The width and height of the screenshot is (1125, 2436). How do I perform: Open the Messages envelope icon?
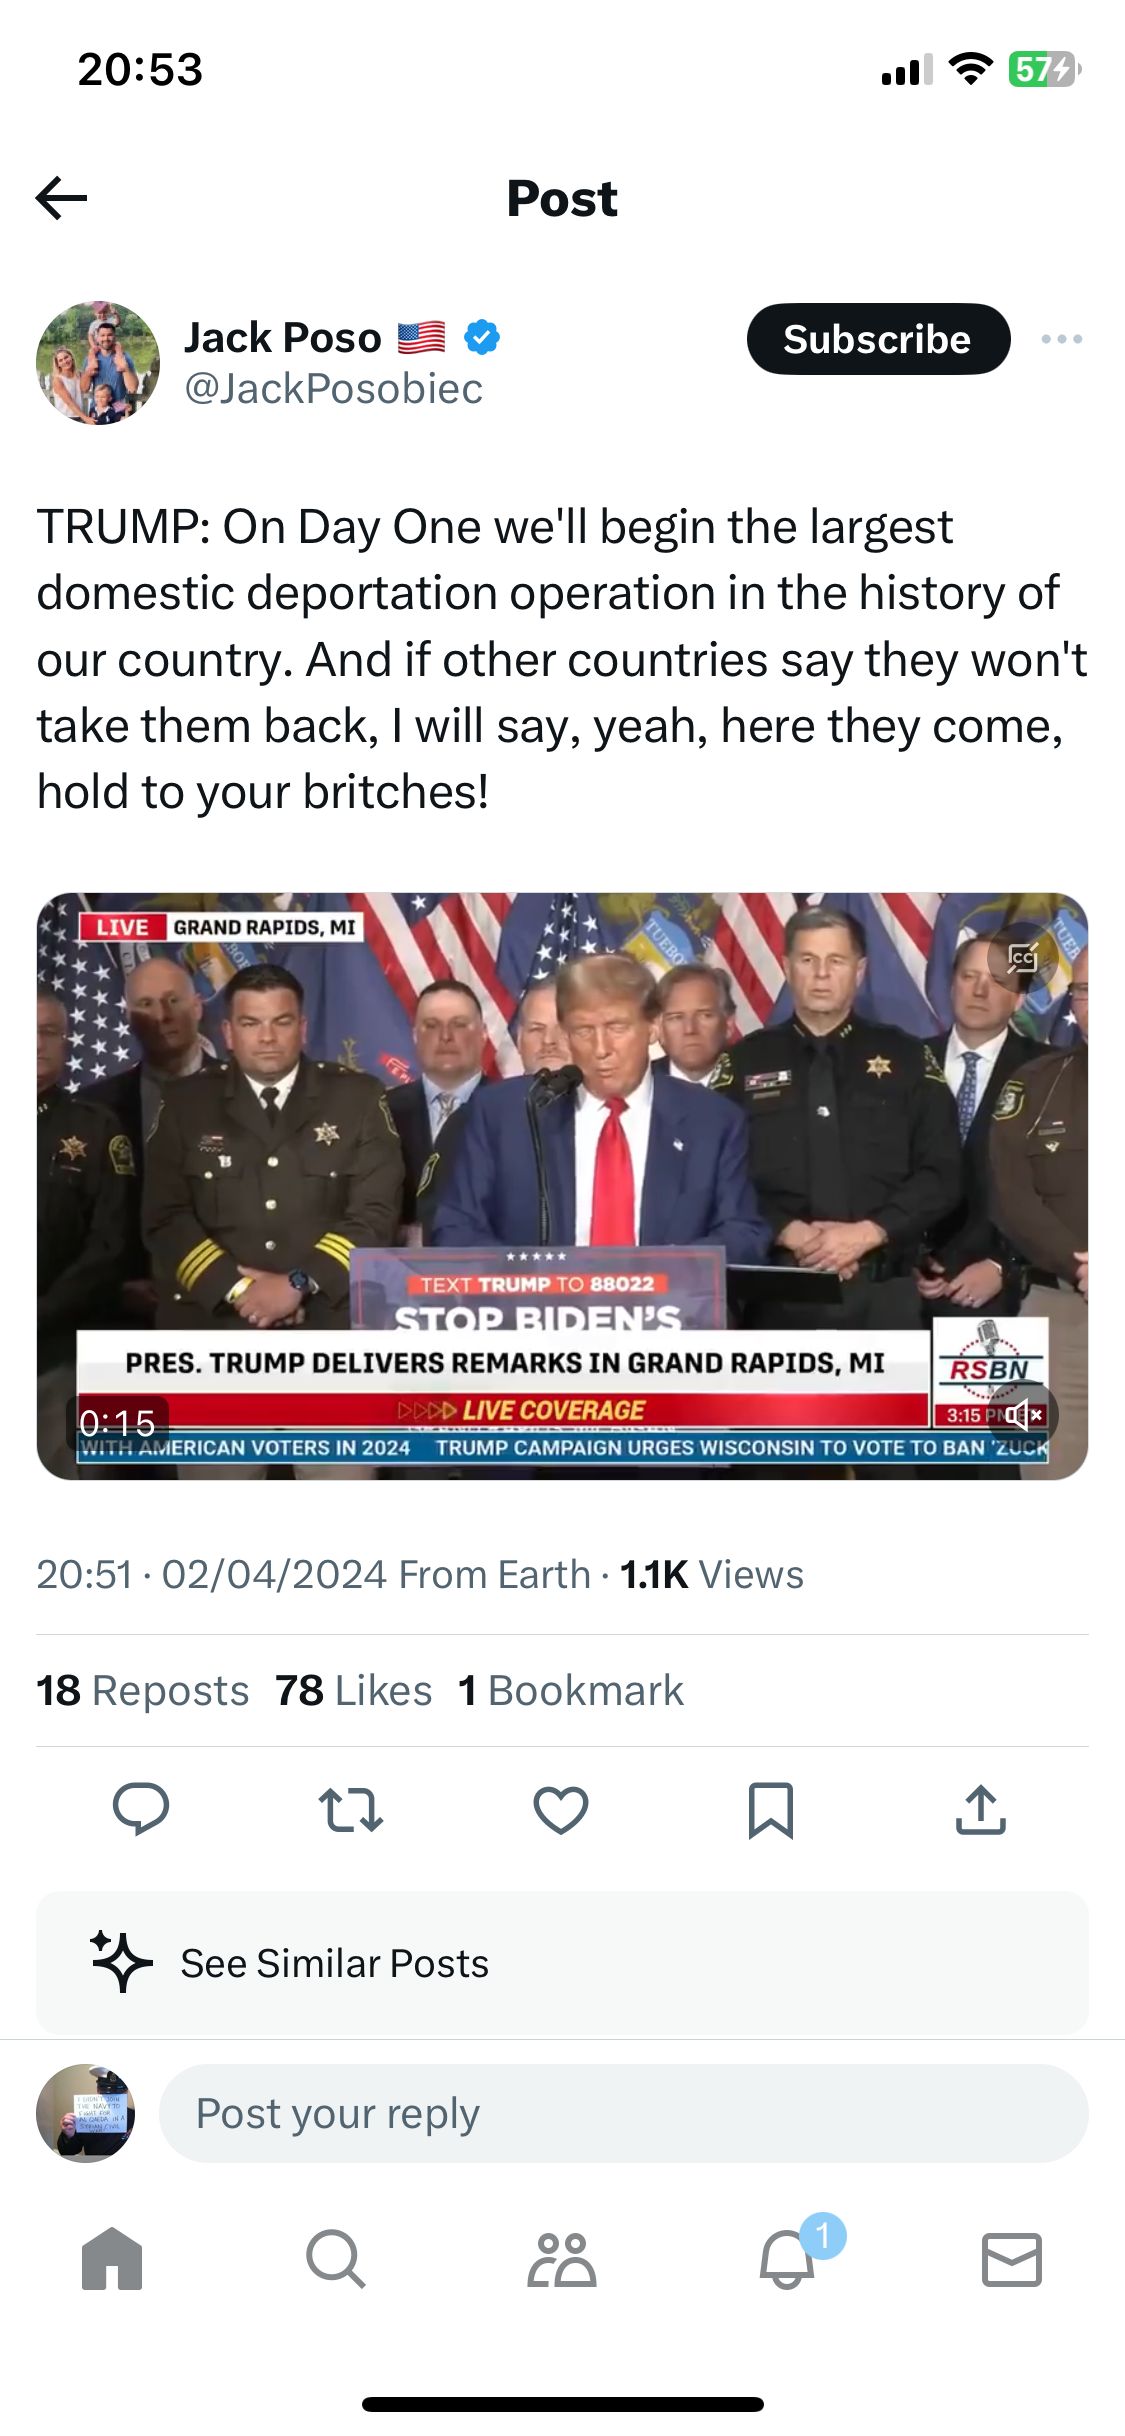pyautogui.click(x=1012, y=2259)
